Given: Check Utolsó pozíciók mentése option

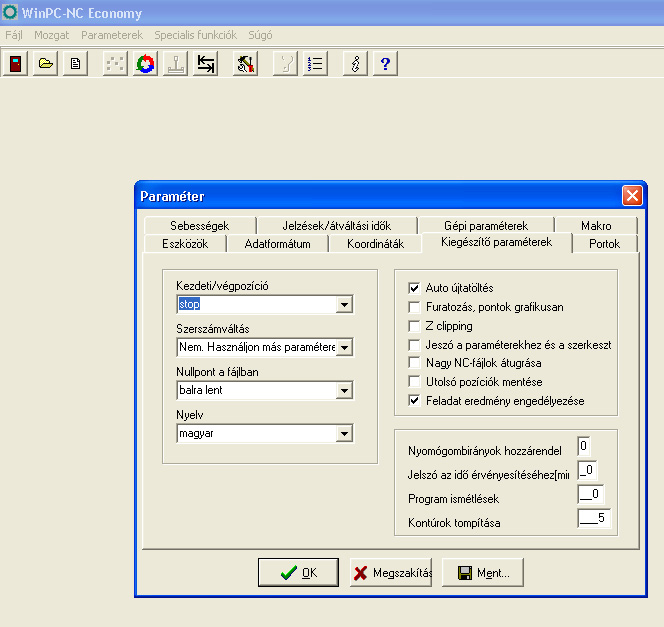Looking at the screenshot, I should click(x=414, y=381).
